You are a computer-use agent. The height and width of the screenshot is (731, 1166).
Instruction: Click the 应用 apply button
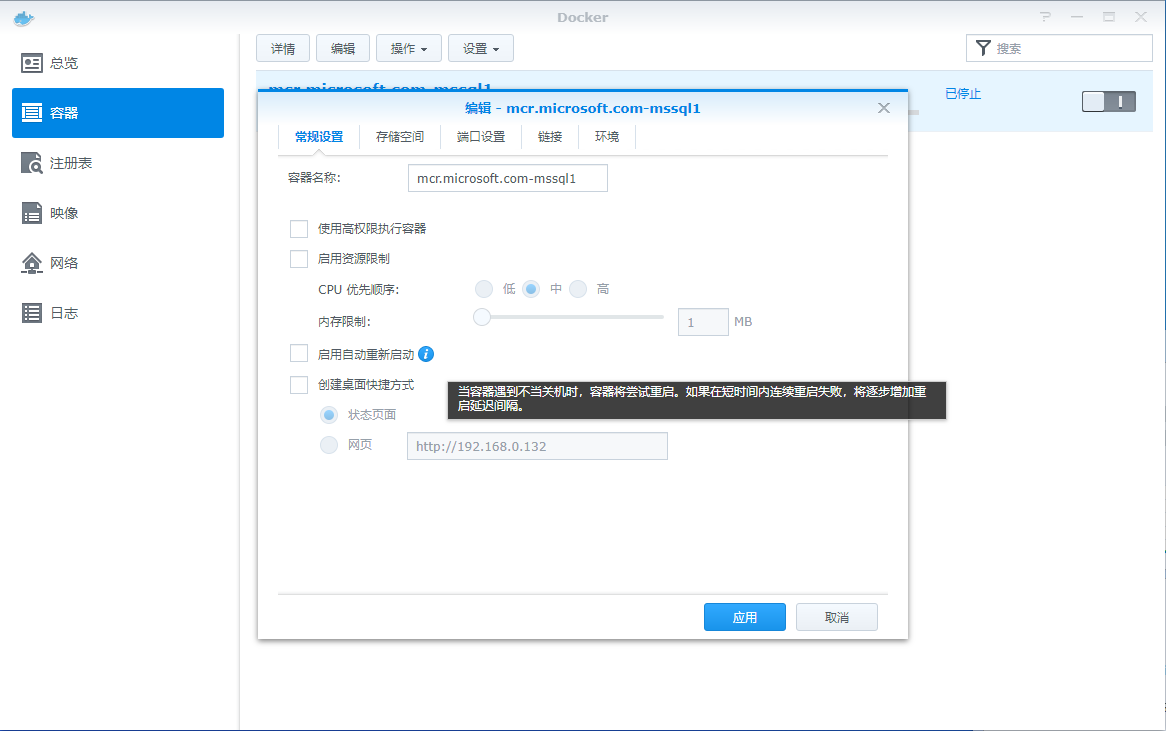pos(744,617)
